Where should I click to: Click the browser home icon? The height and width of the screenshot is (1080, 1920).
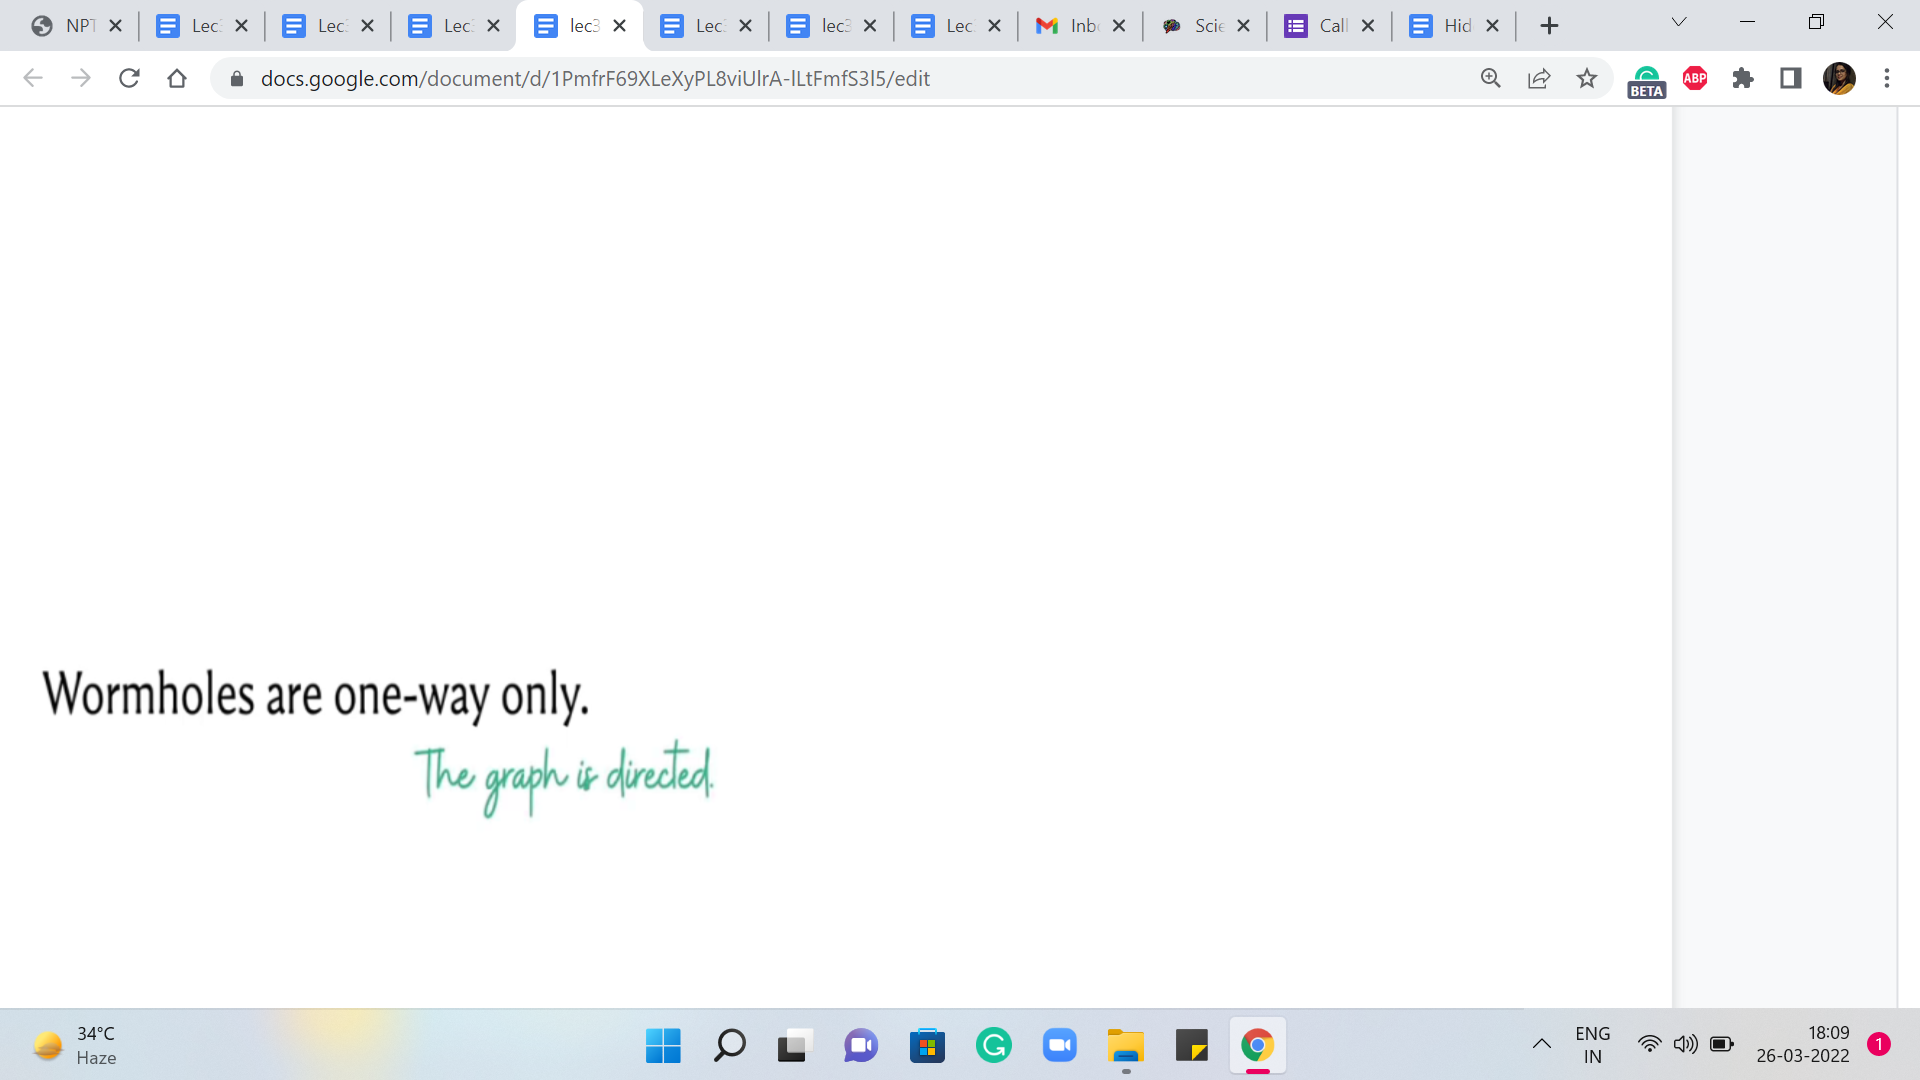177,78
